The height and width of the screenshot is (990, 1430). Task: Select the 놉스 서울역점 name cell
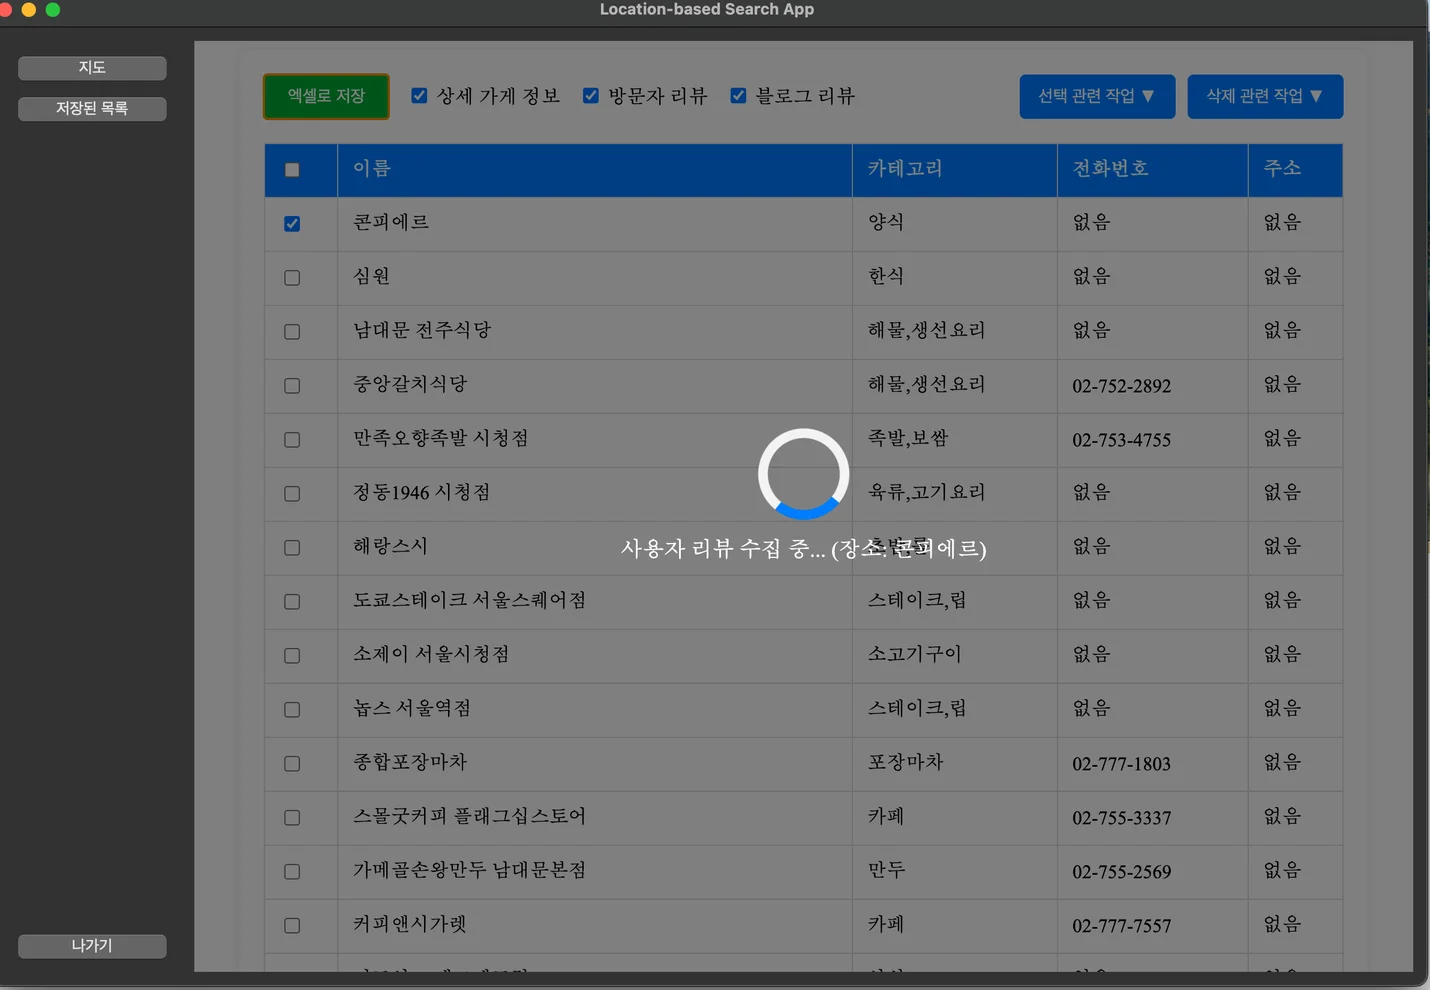595,710
